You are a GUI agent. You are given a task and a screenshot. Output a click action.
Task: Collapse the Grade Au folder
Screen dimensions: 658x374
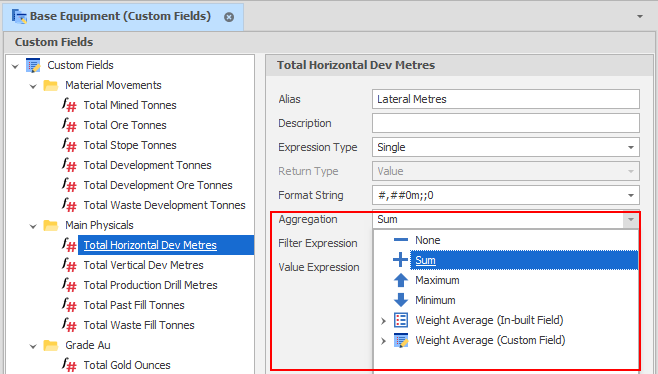pyautogui.click(x=33, y=346)
